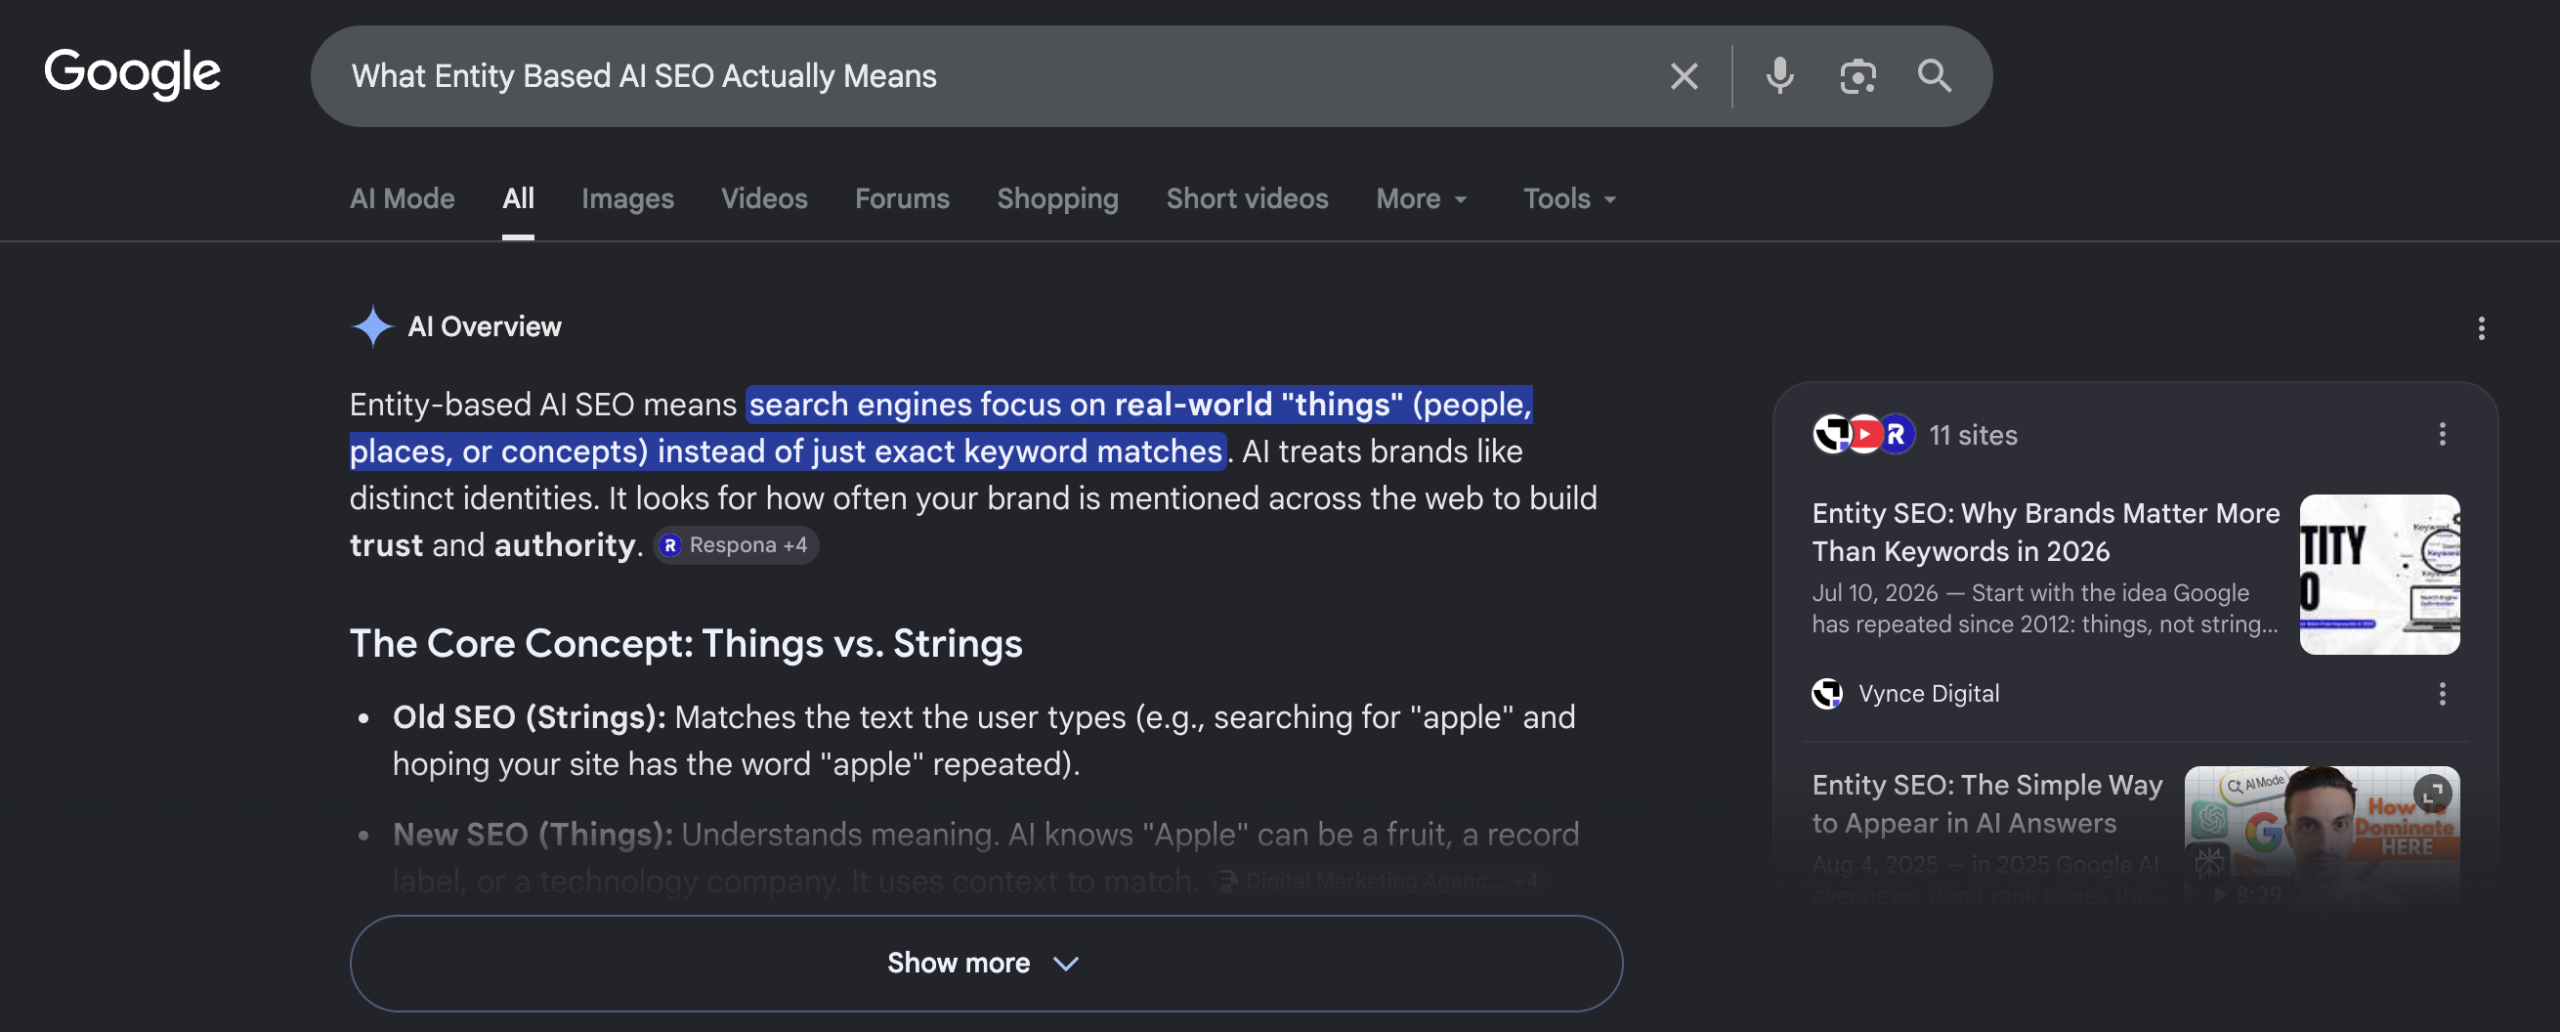Click the 11 sites source icons

coord(1864,434)
